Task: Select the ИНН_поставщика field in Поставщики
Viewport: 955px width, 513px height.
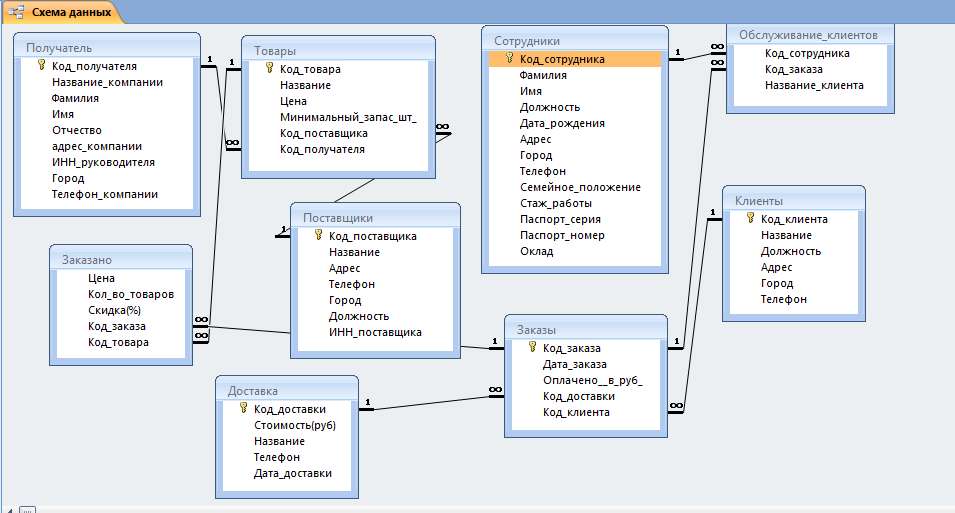Action: [375, 332]
